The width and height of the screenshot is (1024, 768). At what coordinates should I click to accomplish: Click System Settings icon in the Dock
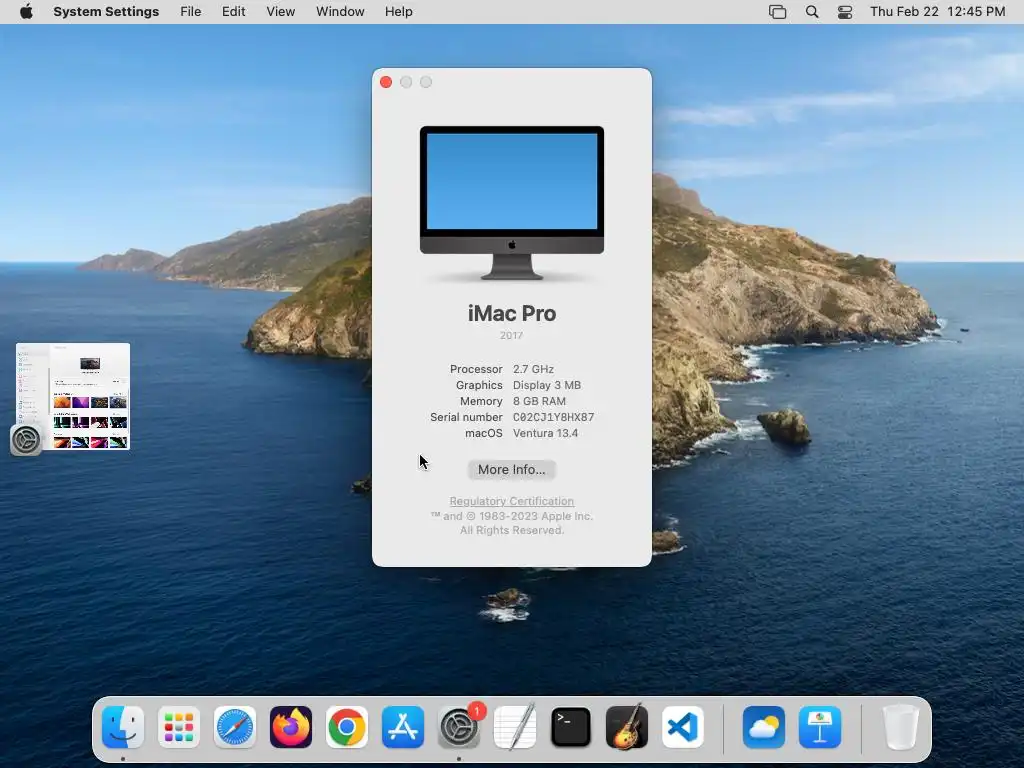[x=458, y=727]
